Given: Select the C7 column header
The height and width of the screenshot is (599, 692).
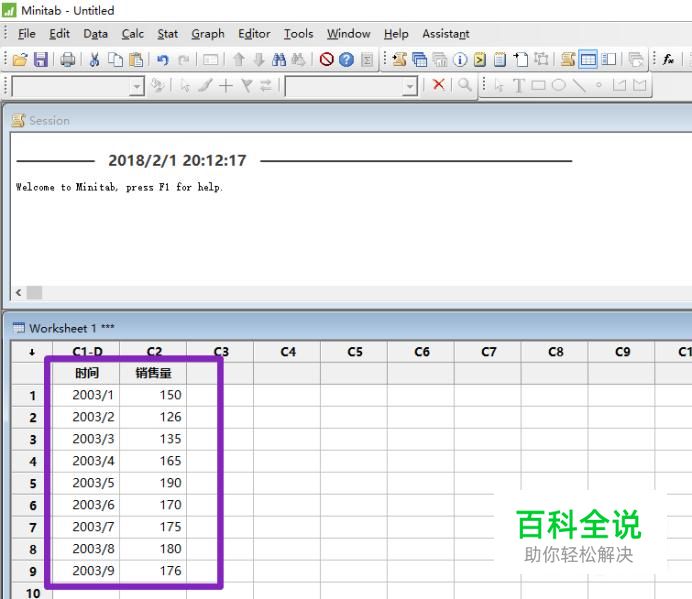Looking at the screenshot, I should (489, 352).
